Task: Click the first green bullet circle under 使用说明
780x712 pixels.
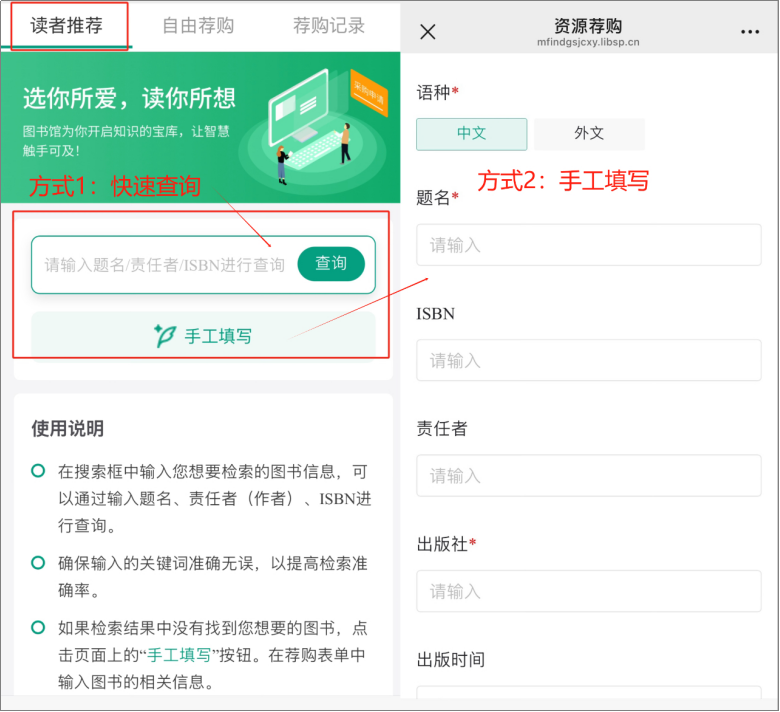Action: tap(38, 471)
